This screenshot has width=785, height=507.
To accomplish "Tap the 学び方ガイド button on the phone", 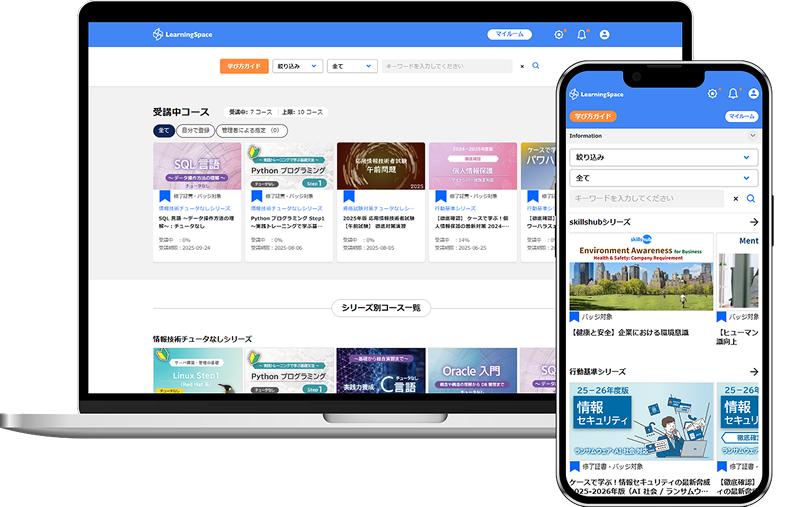I will (x=593, y=116).
